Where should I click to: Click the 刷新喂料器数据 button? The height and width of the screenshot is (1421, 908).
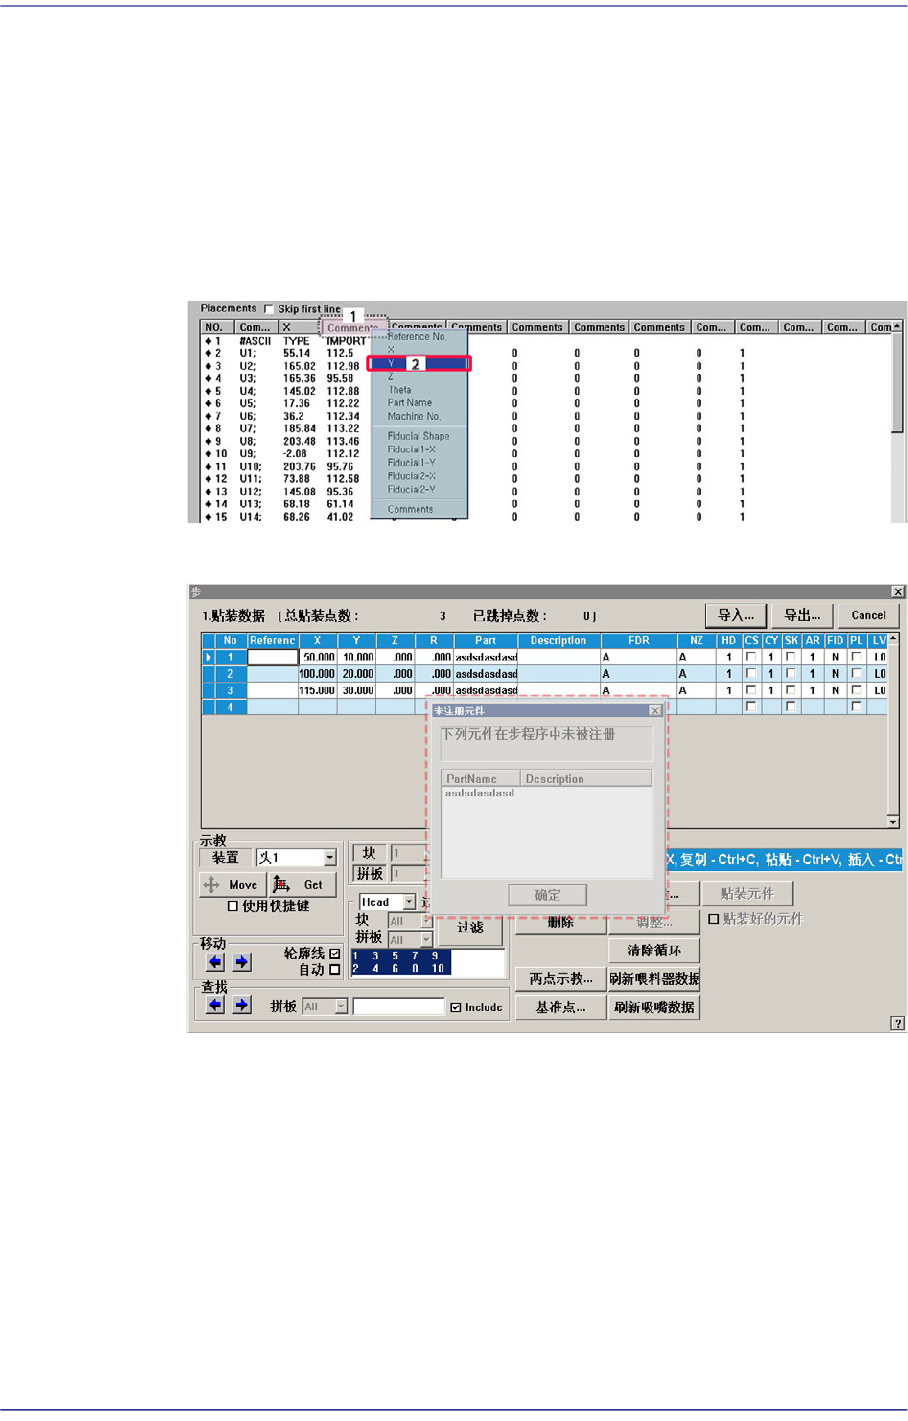654,979
